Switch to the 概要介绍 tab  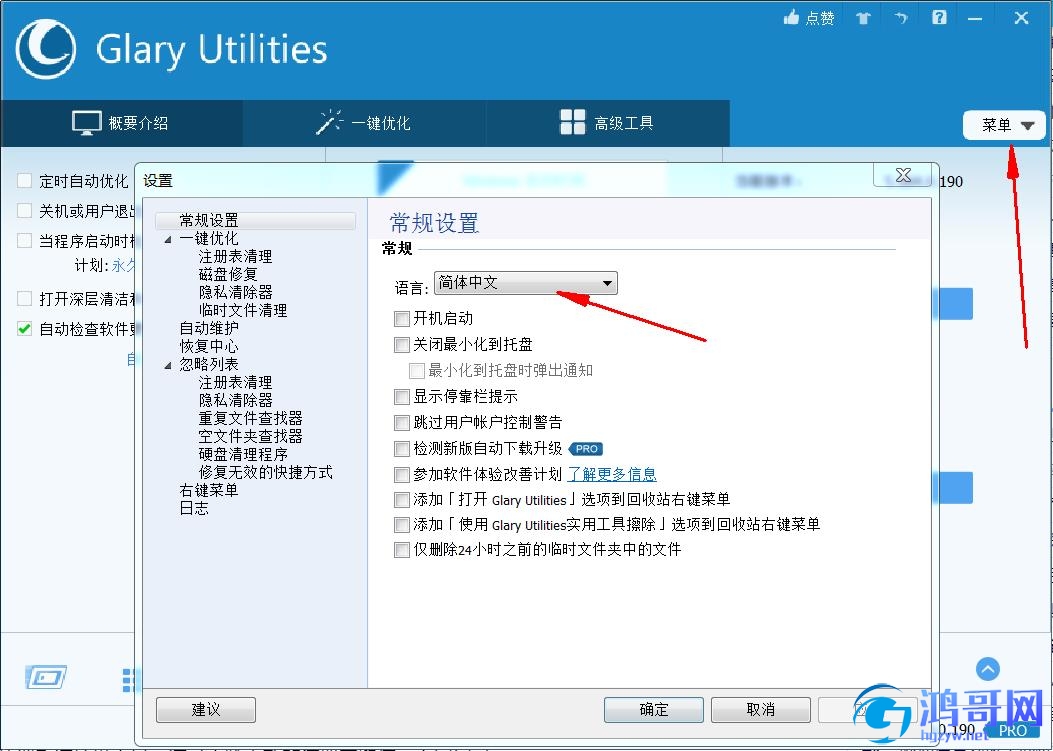click(x=122, y=123)
